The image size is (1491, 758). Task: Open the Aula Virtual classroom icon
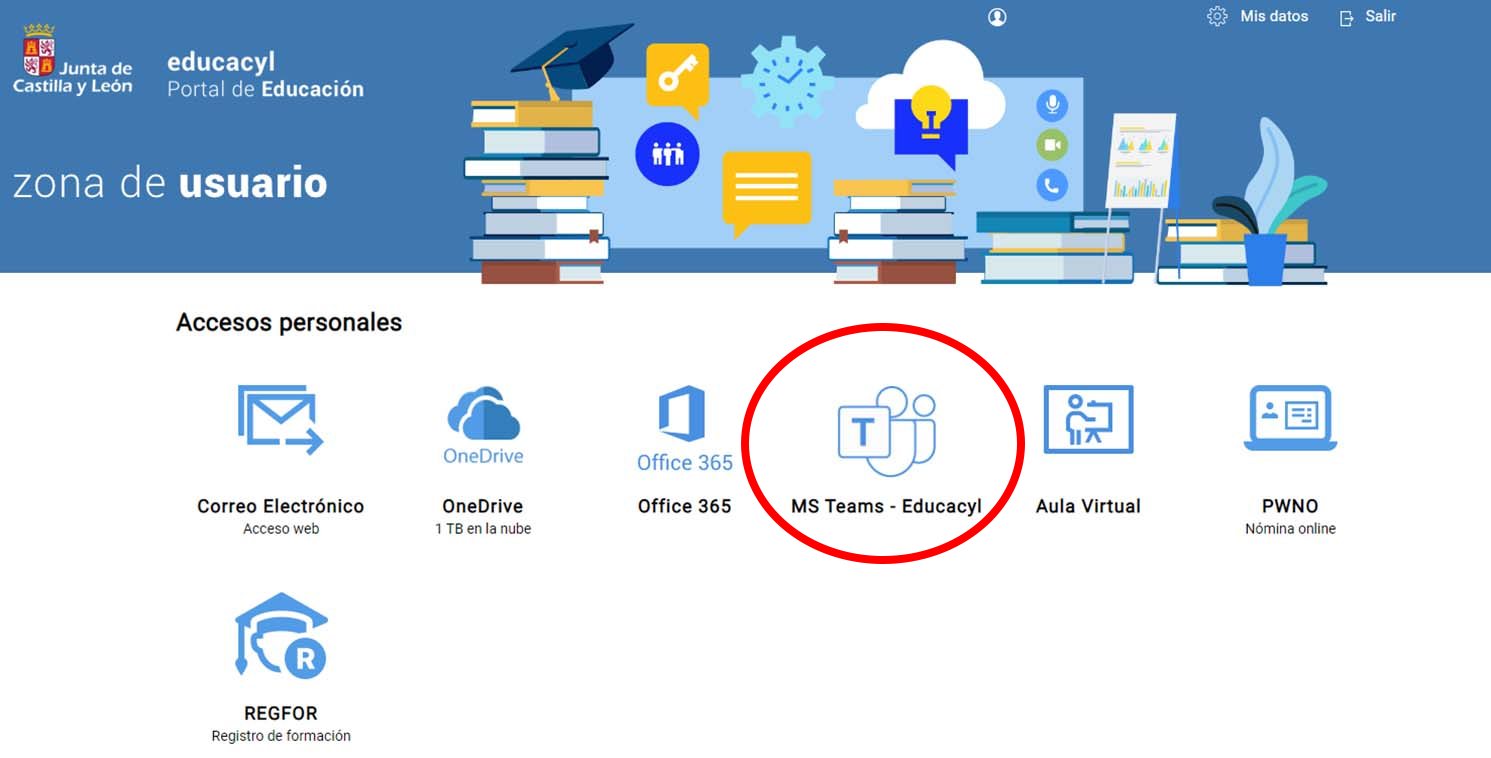(x=1088, y=419)
